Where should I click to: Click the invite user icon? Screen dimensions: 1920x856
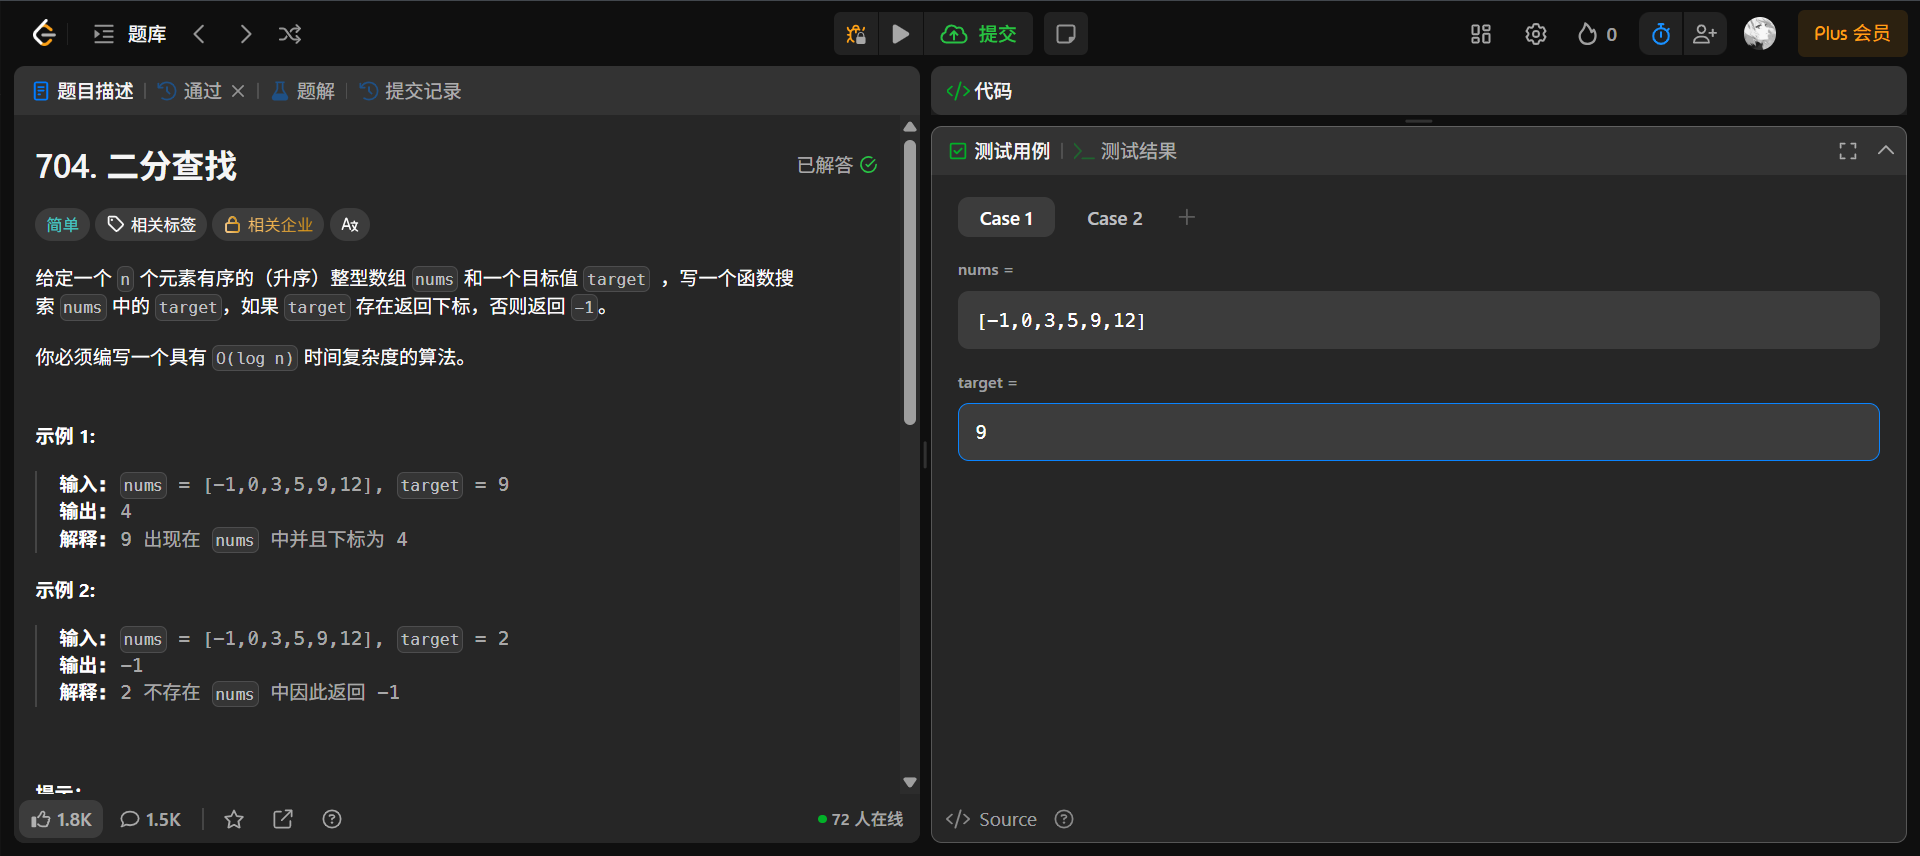click(x=1705, y=34)
